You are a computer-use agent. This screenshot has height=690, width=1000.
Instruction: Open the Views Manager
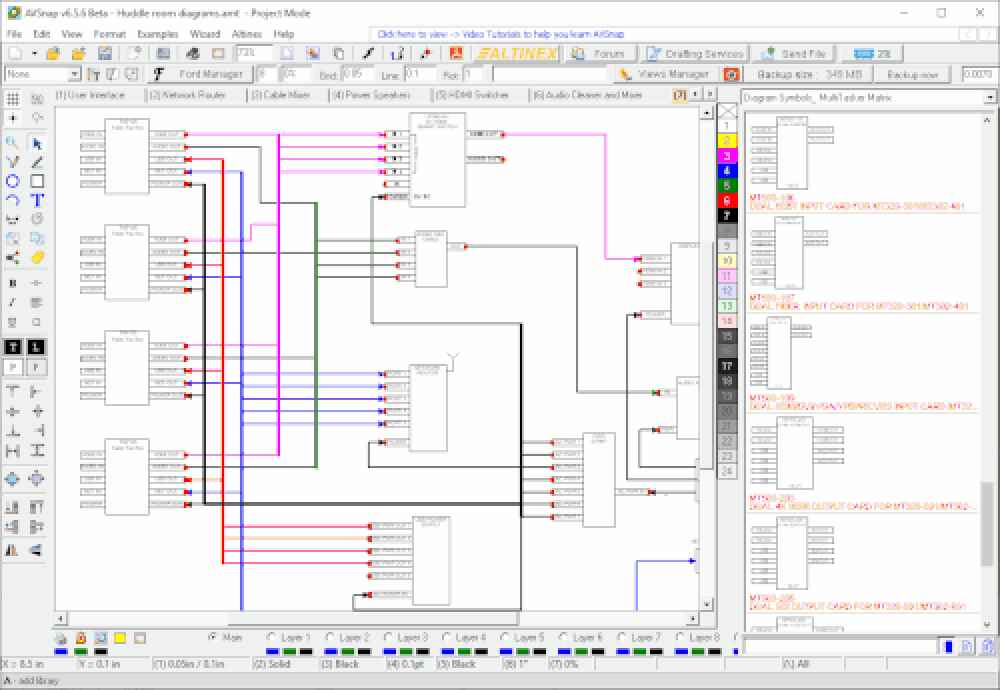667,75
